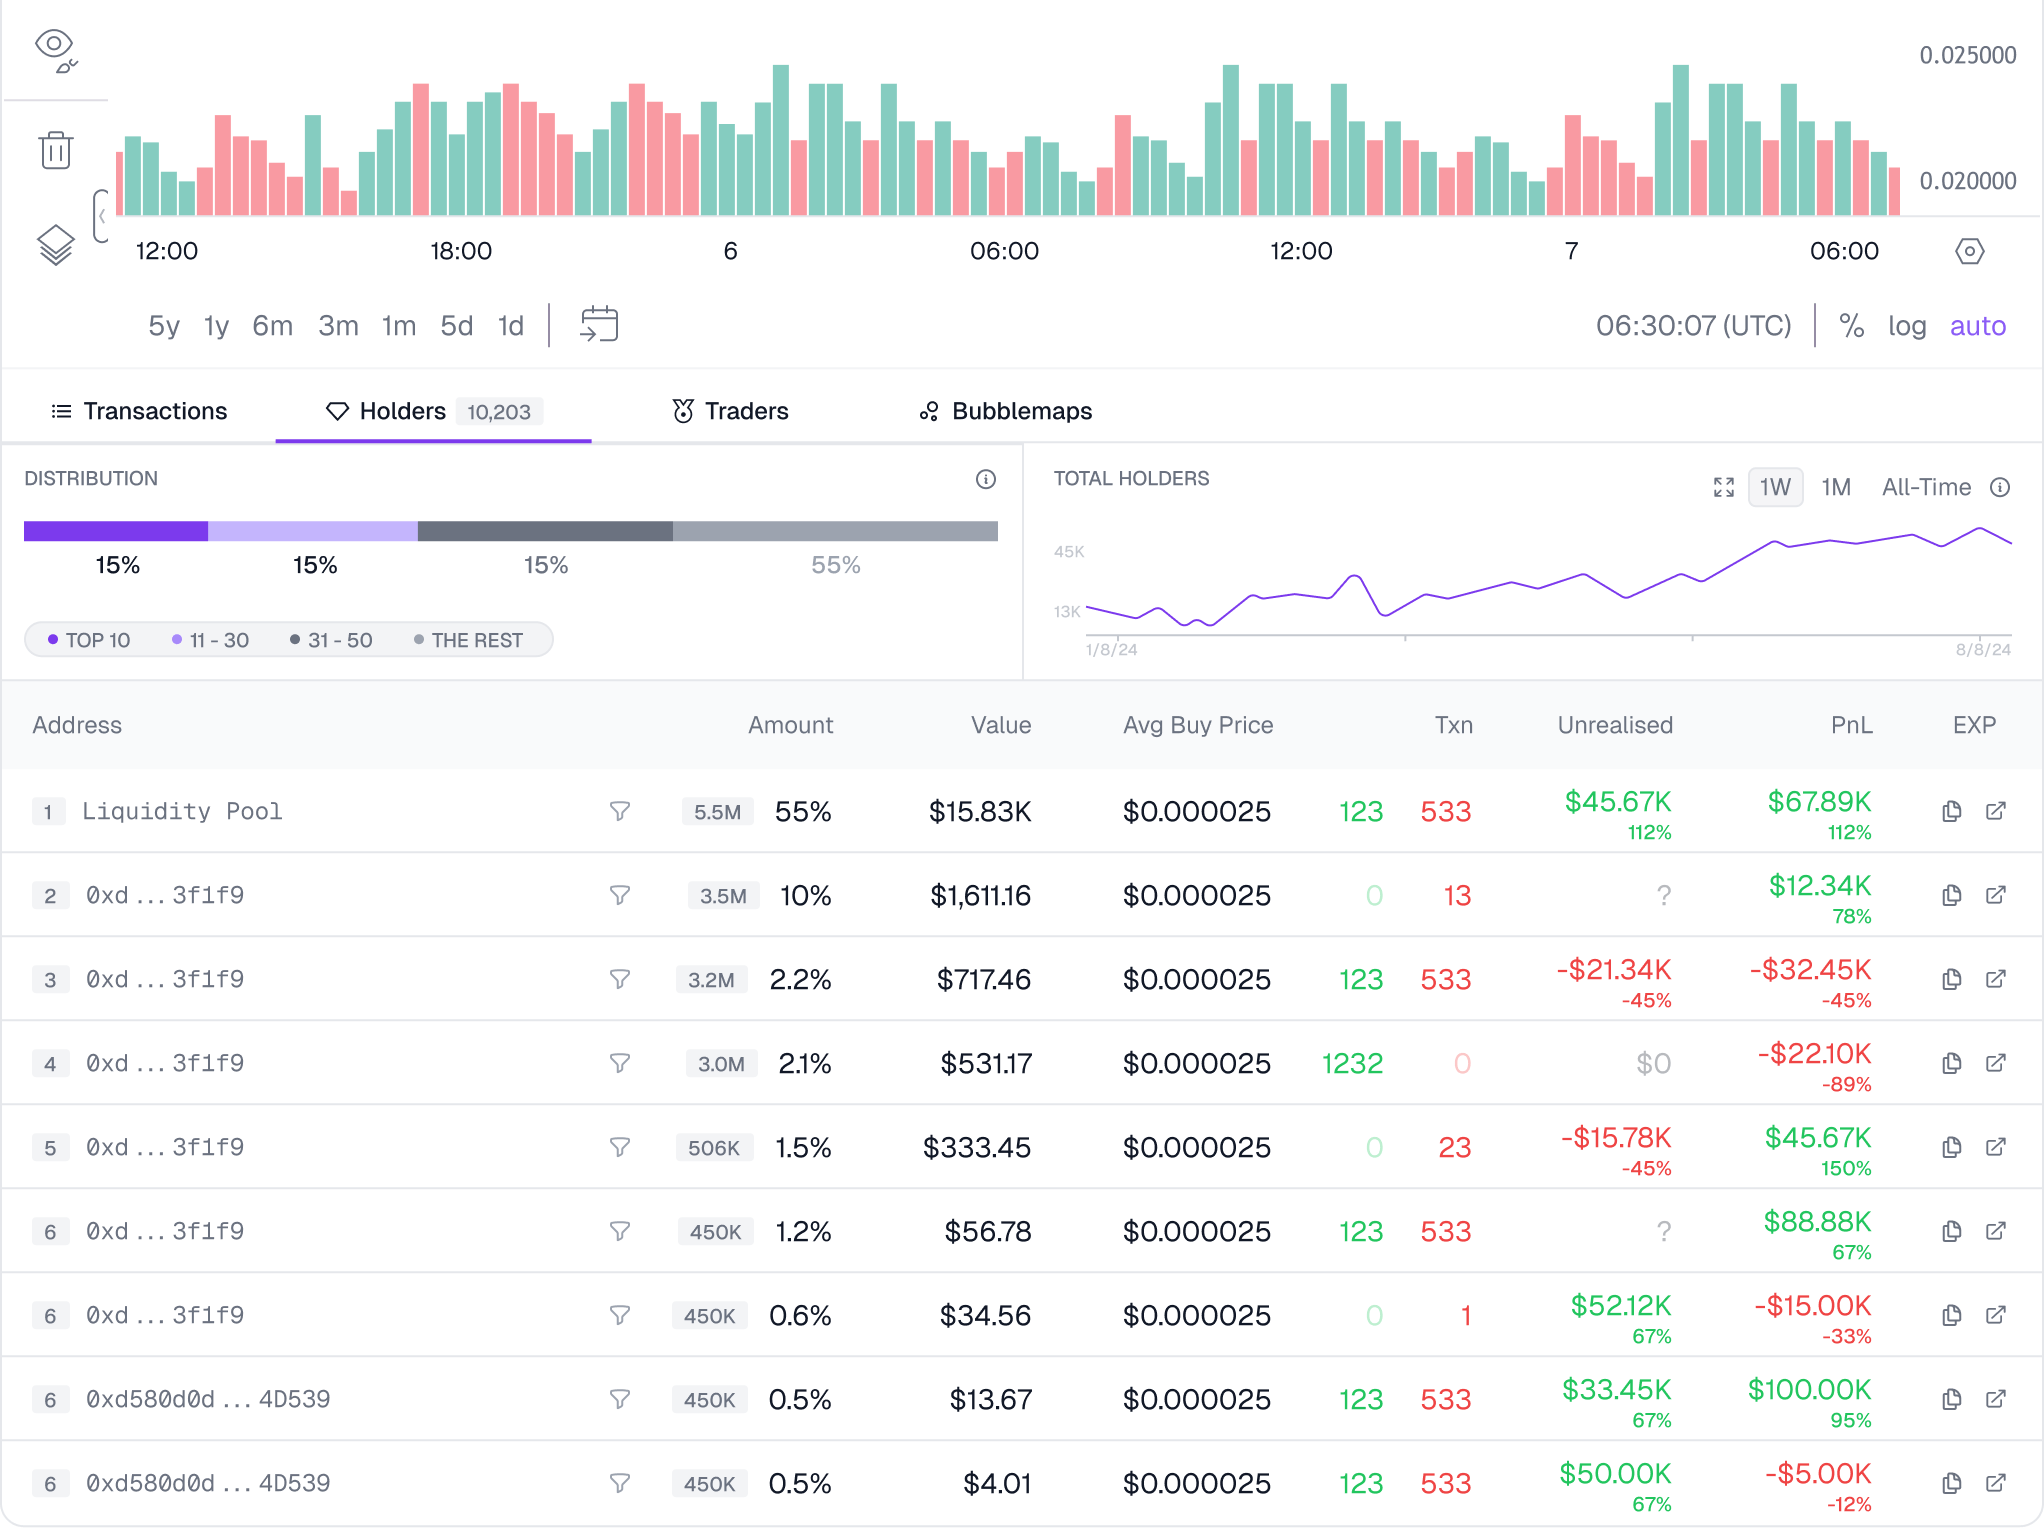Copy address in $717.46 row

click(x=1951, y=979)
